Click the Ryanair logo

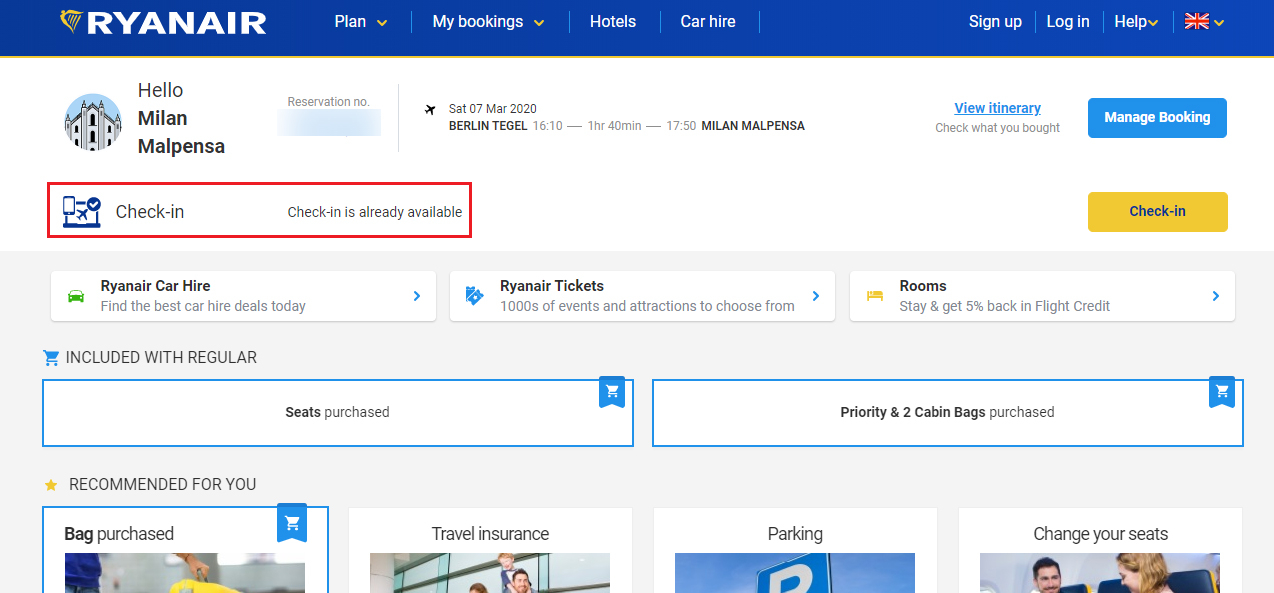coord(163,22)
